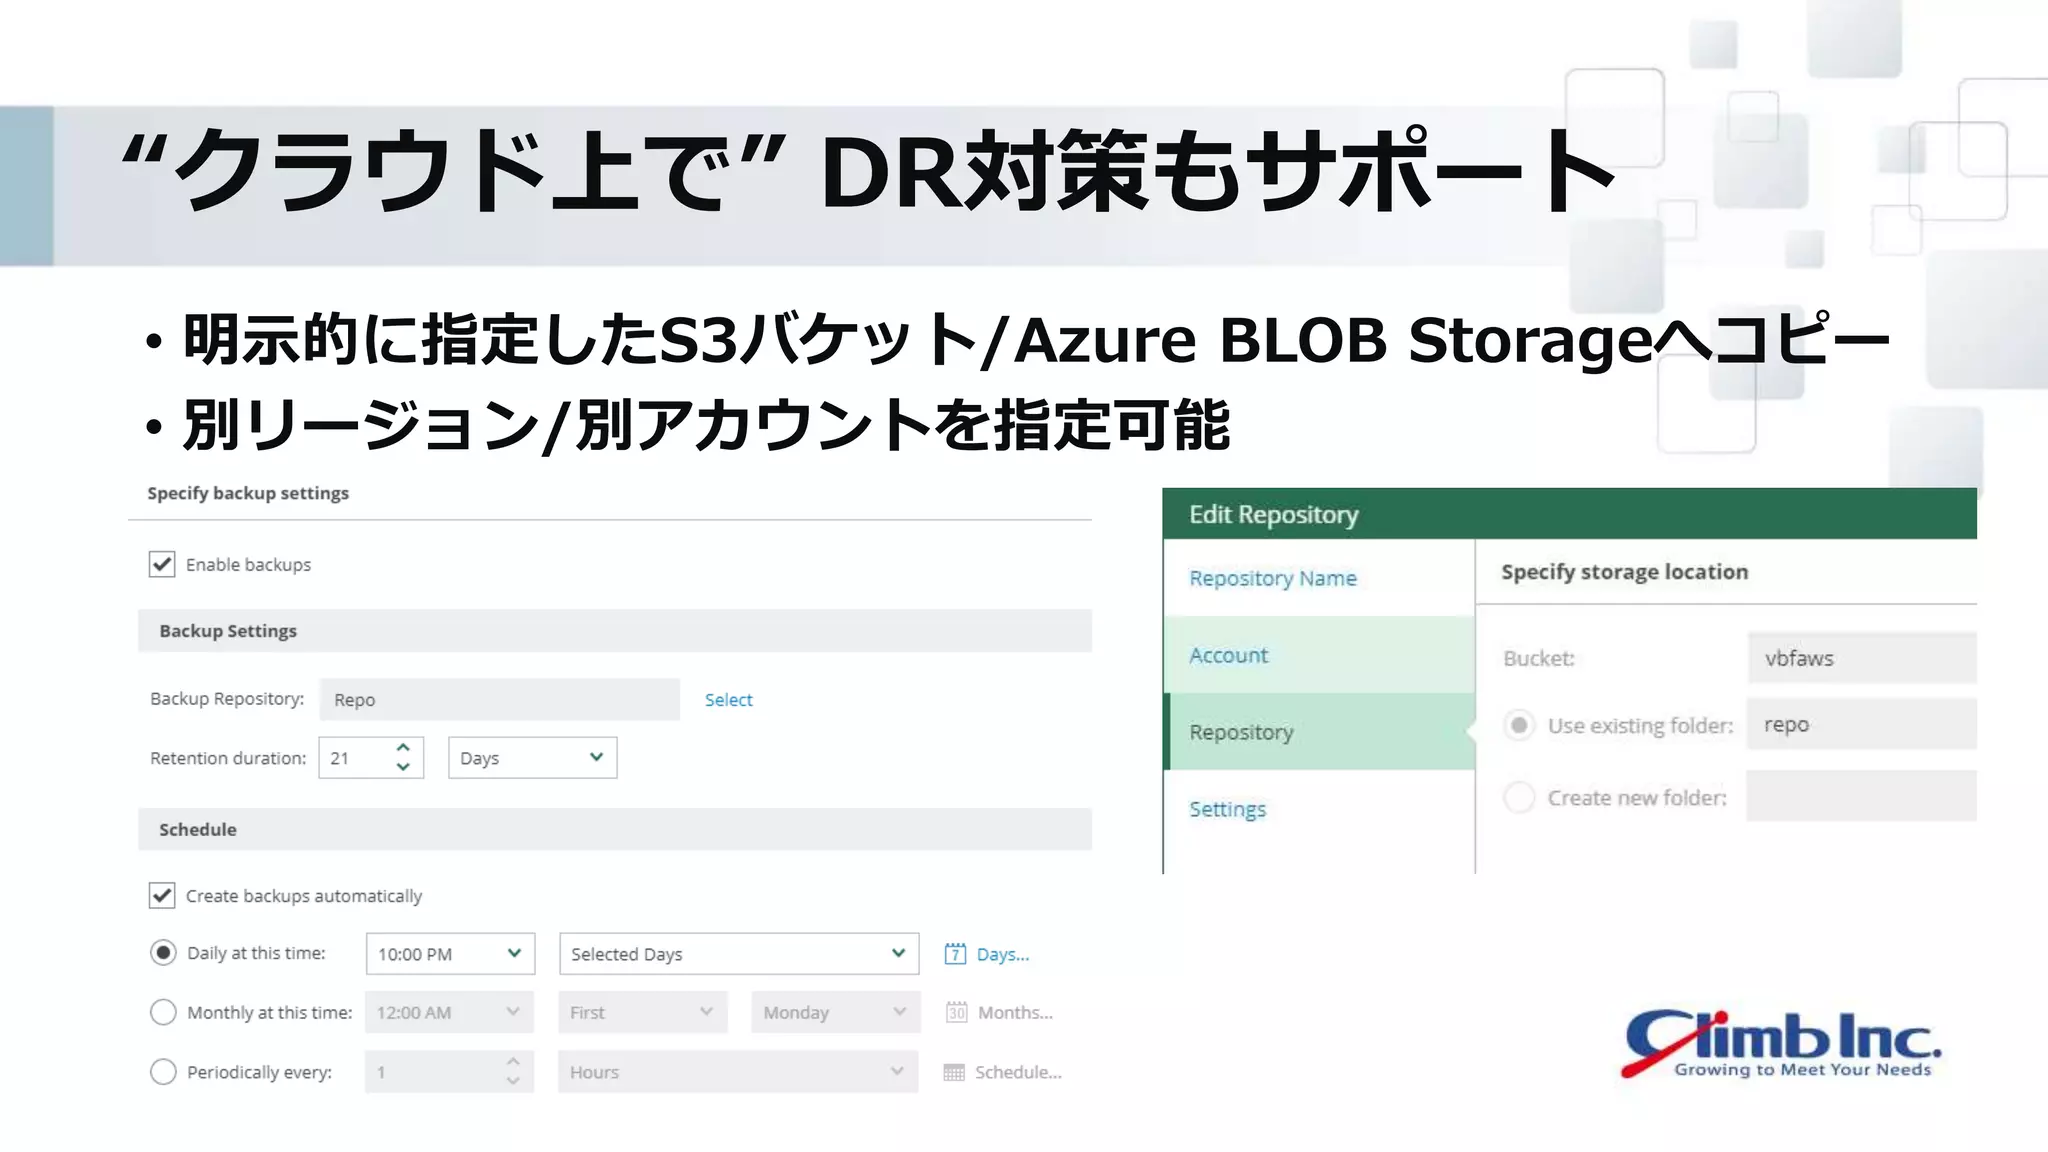Click the grid icon beside Schedule...
The height and width of the screenshot is (1152, 2048).
click(x=954, y=1072)
